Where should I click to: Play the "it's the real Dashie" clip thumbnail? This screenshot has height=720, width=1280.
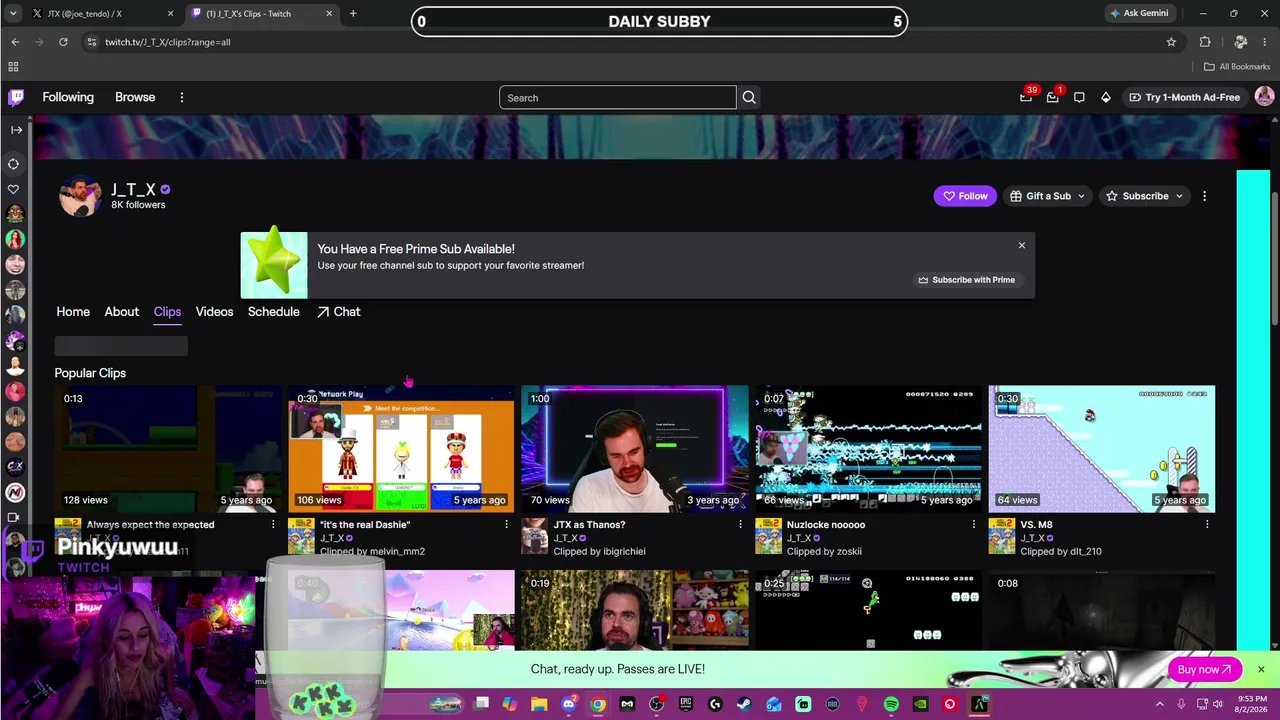click(401, 448)
